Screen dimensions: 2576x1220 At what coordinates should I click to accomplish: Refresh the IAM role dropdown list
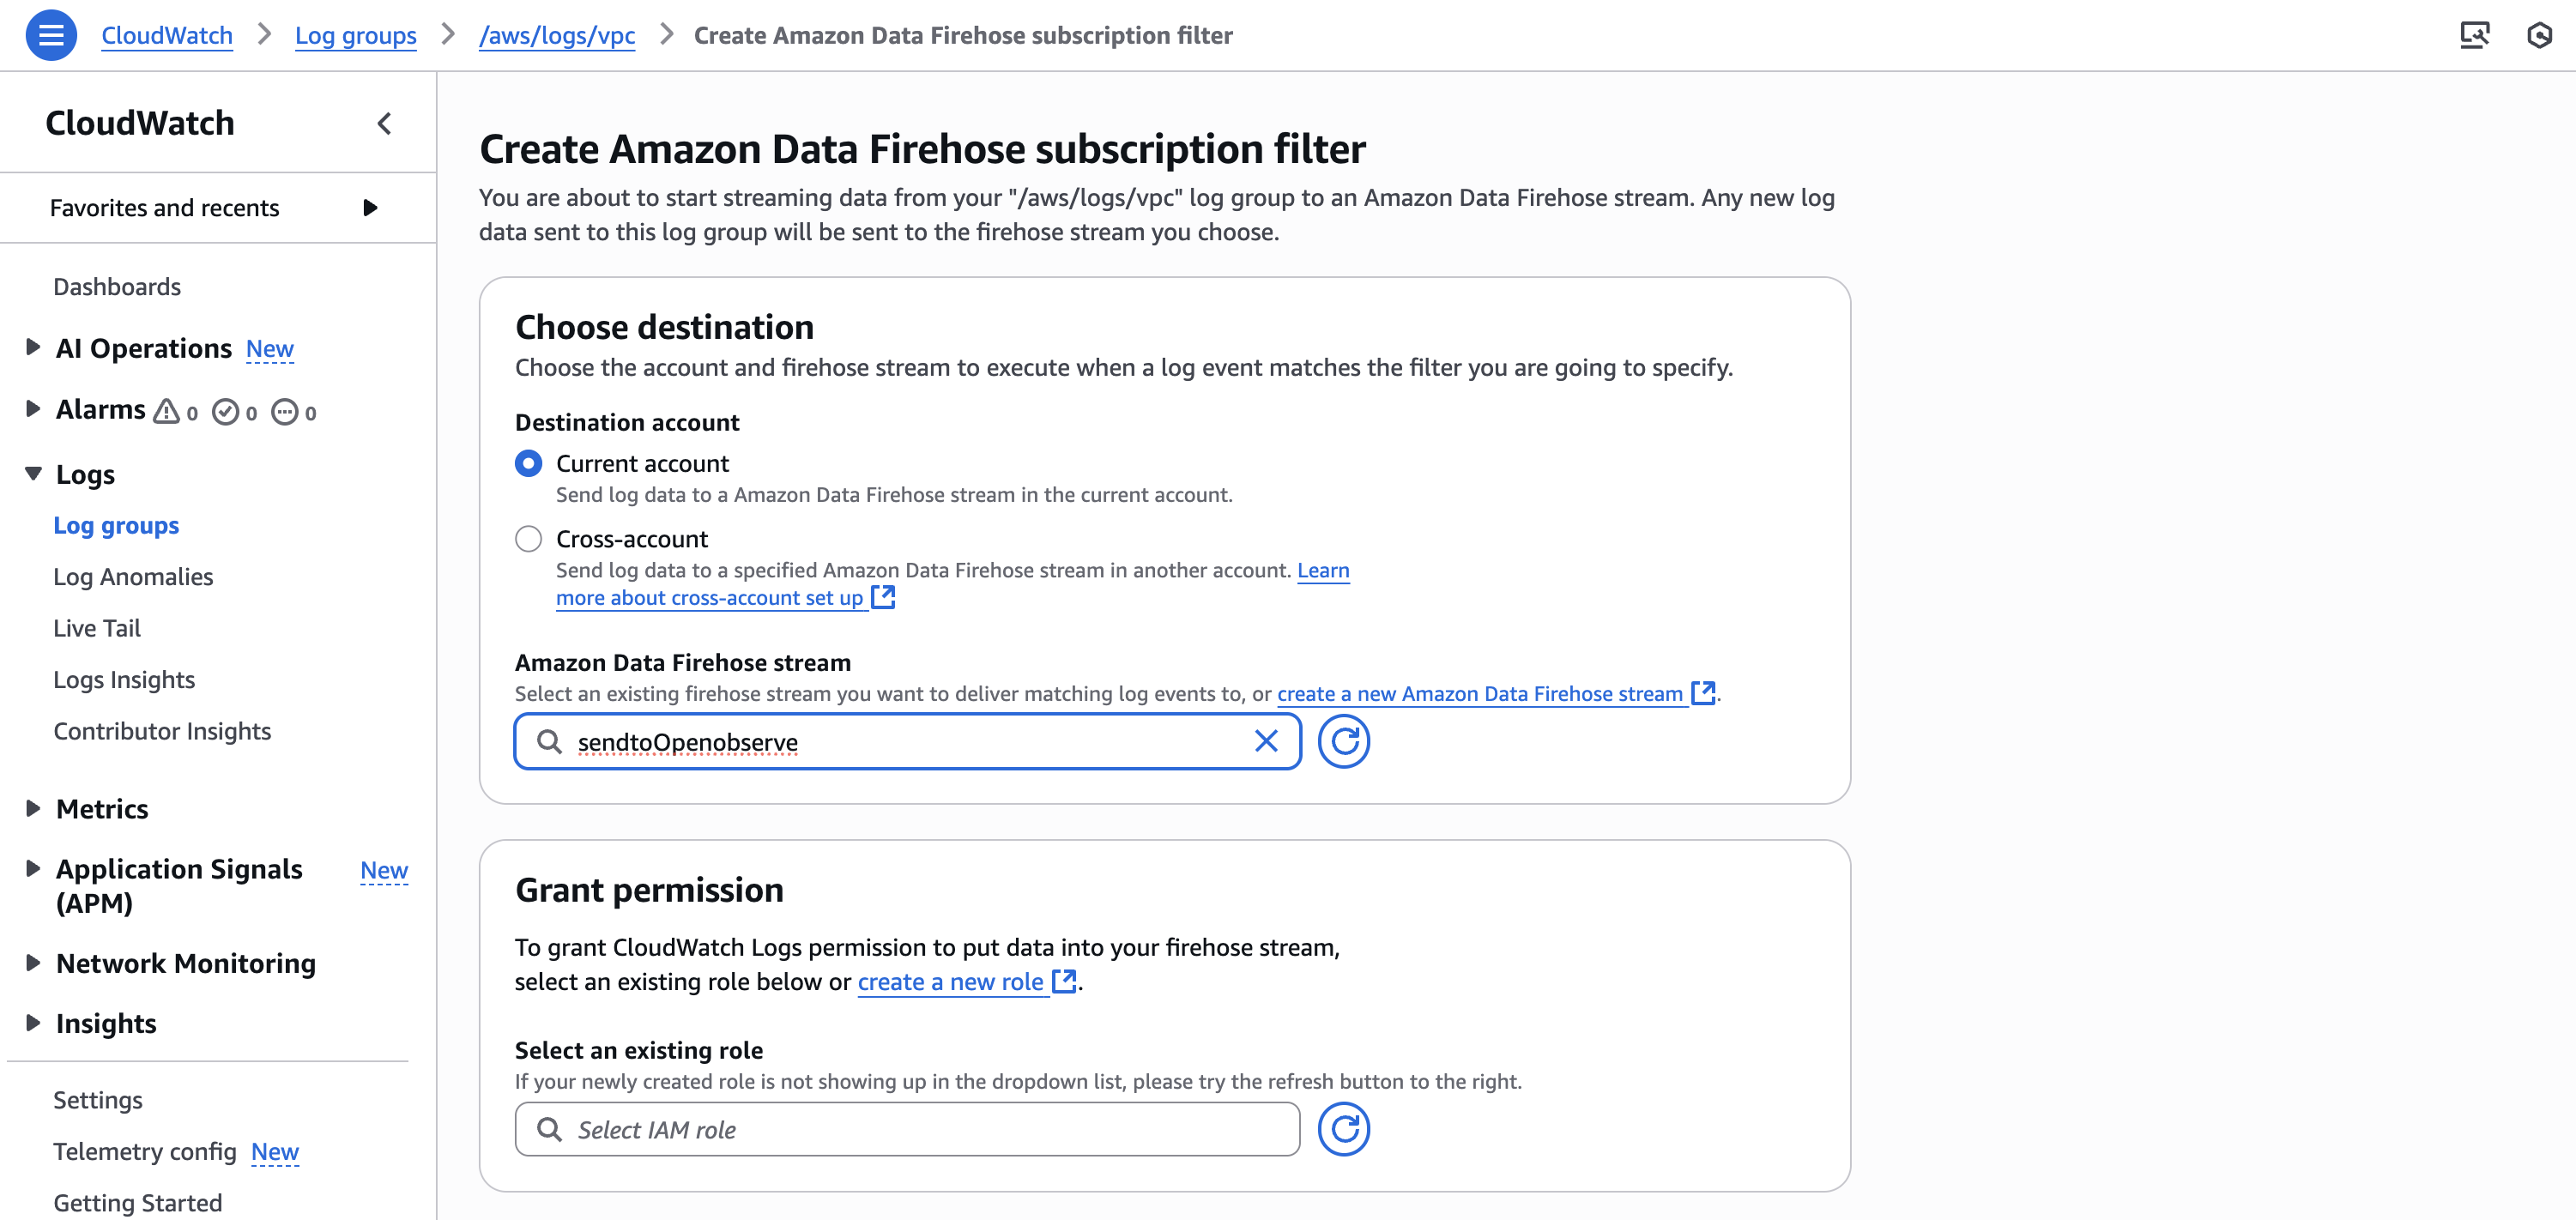(x=1344, y=1128)
